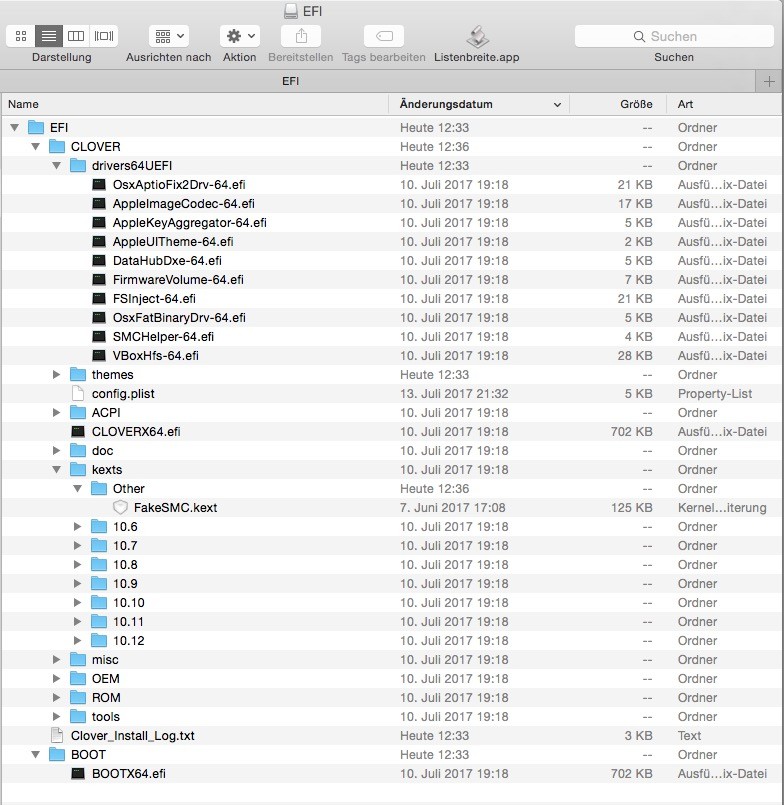
Task: Collapse the kexts folder
Action: click(56, 469)
